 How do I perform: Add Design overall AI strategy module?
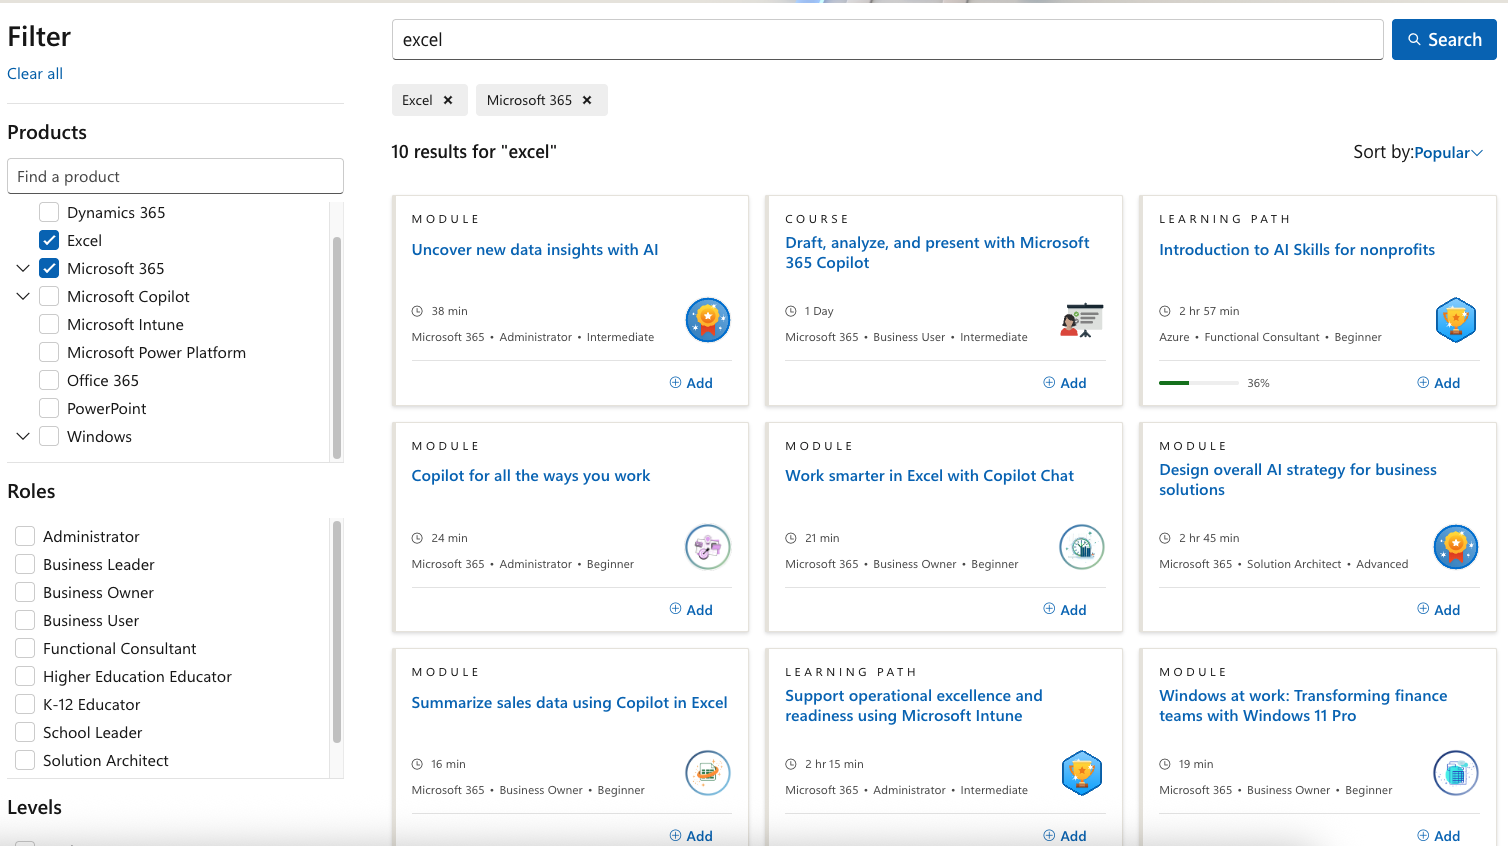(x=1439, y=610)
